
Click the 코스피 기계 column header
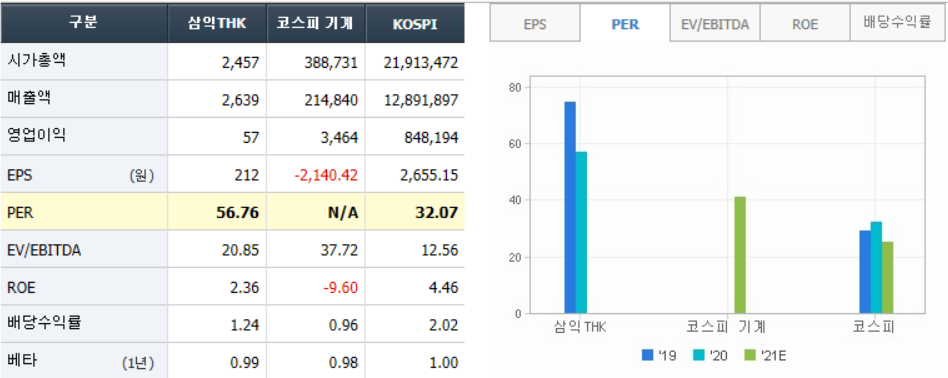(315, 23)
